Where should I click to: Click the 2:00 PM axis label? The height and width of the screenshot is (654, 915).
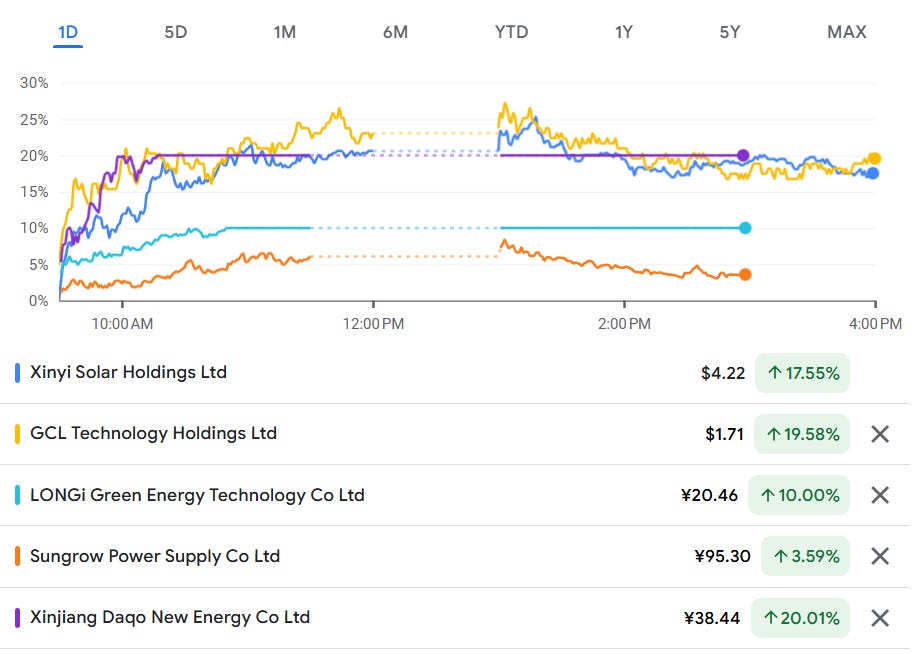click(624, 324)
